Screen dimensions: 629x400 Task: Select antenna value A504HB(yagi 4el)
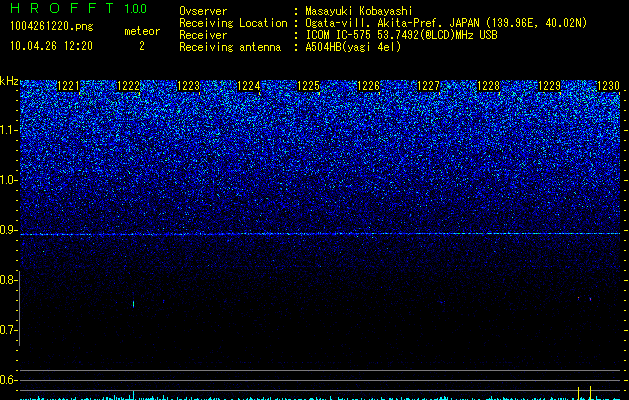click(353, 47)
